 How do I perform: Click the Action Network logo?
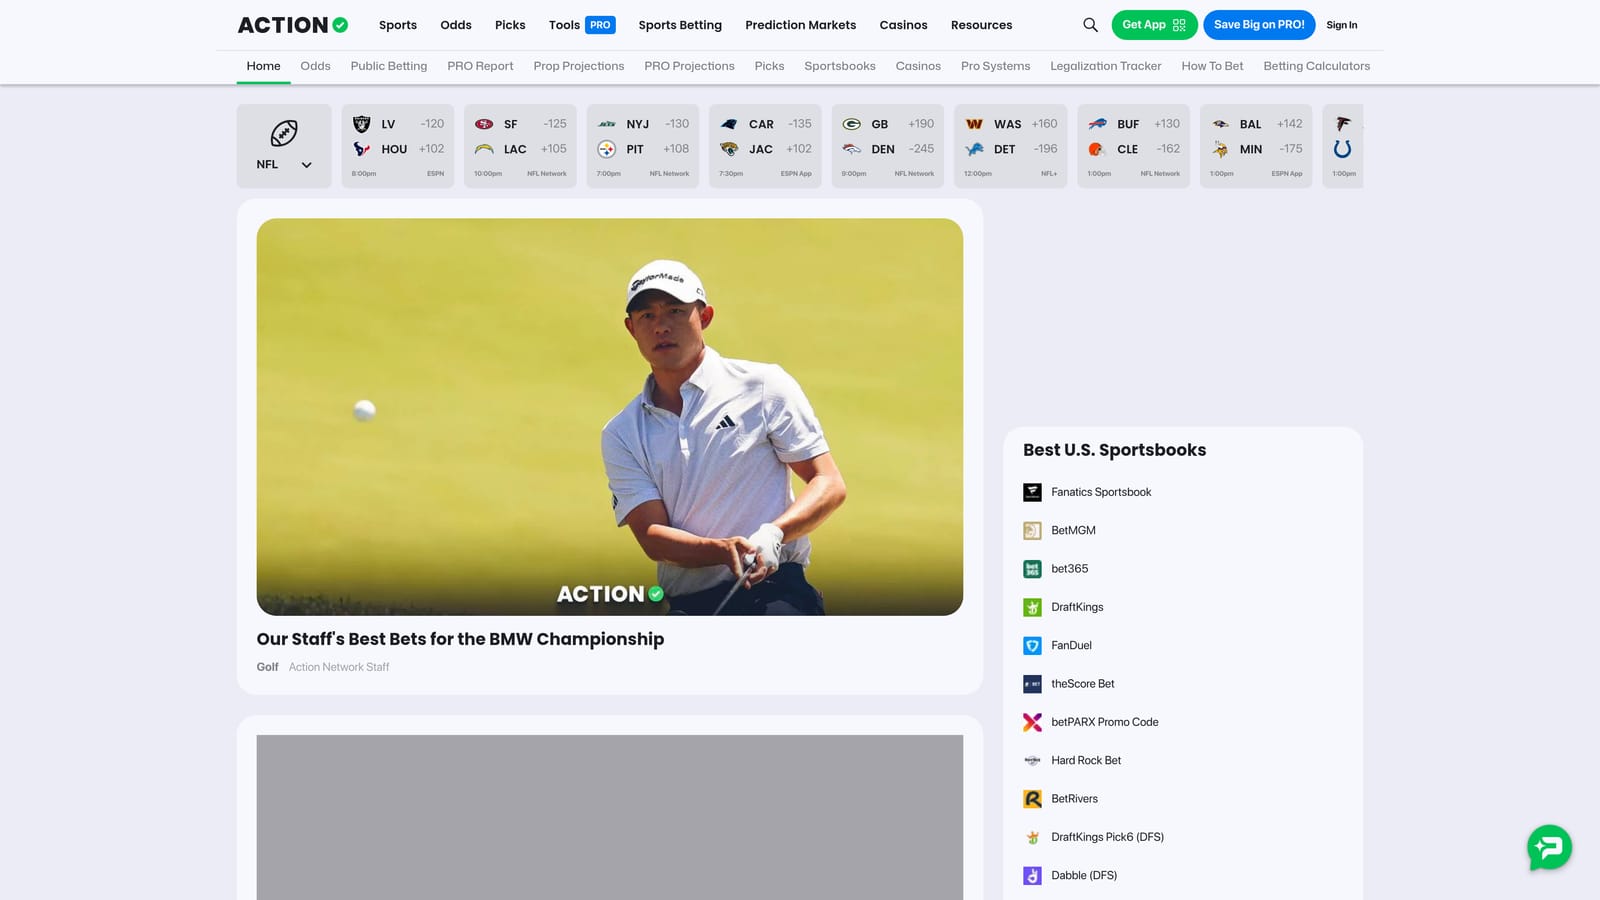click(293, 25)
